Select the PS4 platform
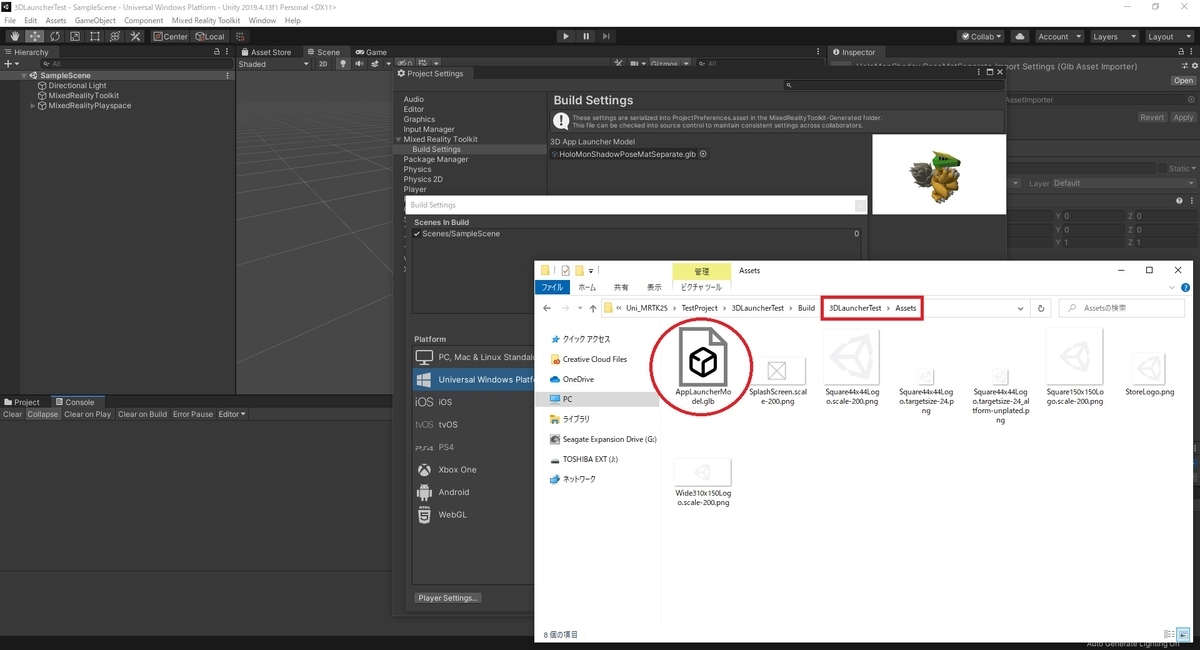1200x650 pixels. pyautogui.click(x=446, y=447)
